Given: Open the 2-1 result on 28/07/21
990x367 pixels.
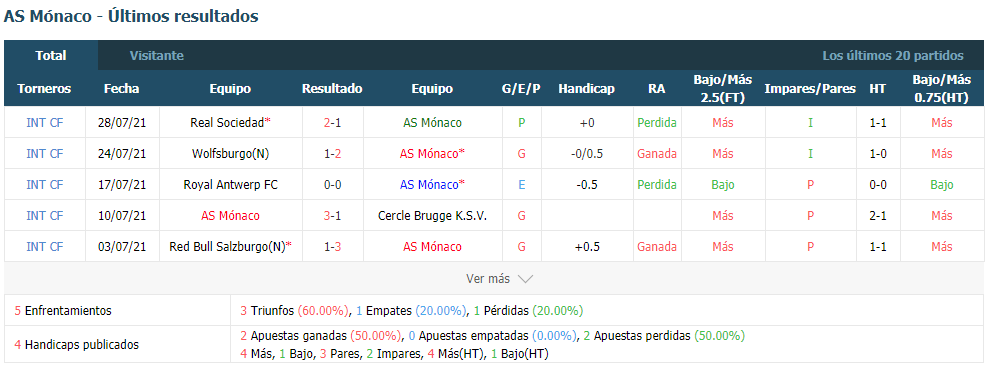Looking at the screenshot, I should [x=332, y=123].
